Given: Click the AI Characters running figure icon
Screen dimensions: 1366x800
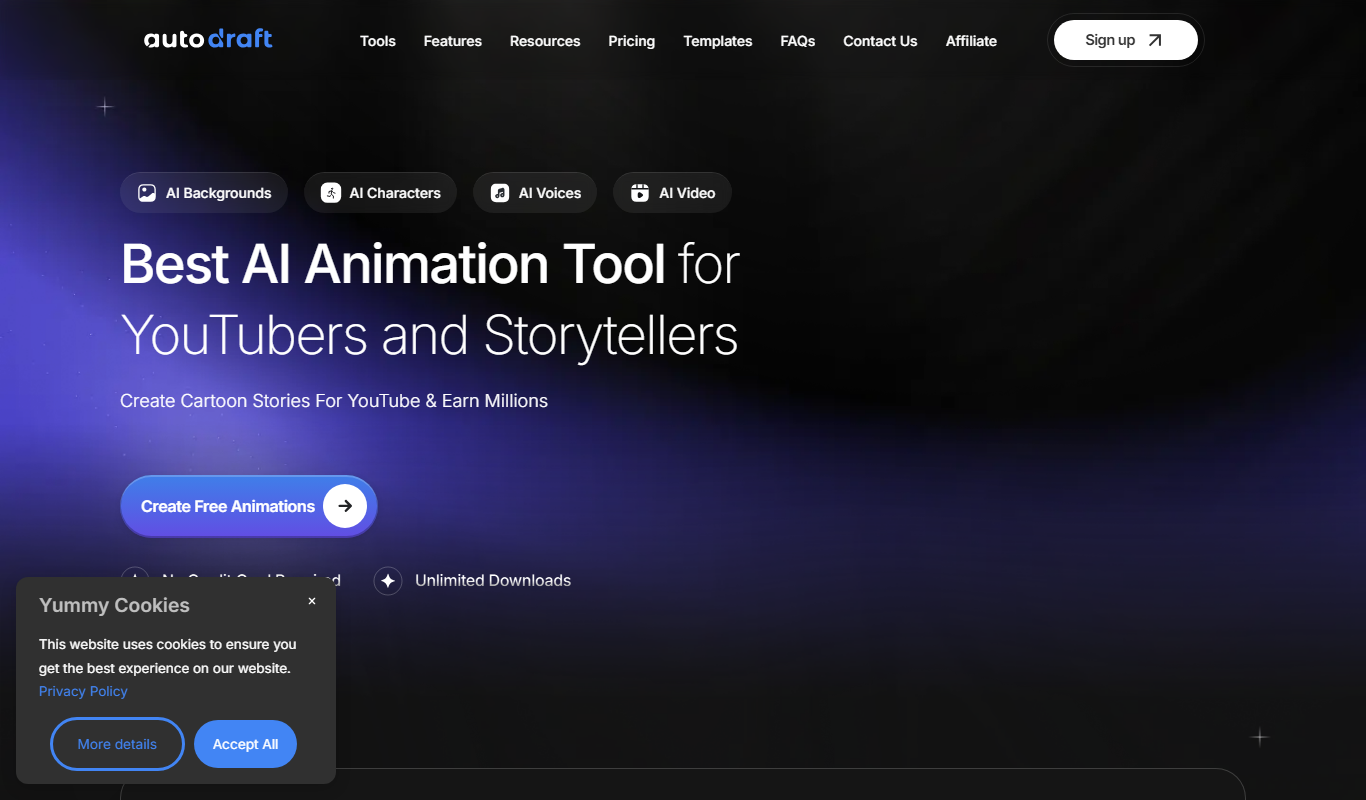Looking at the screenshot, I should (x=331, y=193).
